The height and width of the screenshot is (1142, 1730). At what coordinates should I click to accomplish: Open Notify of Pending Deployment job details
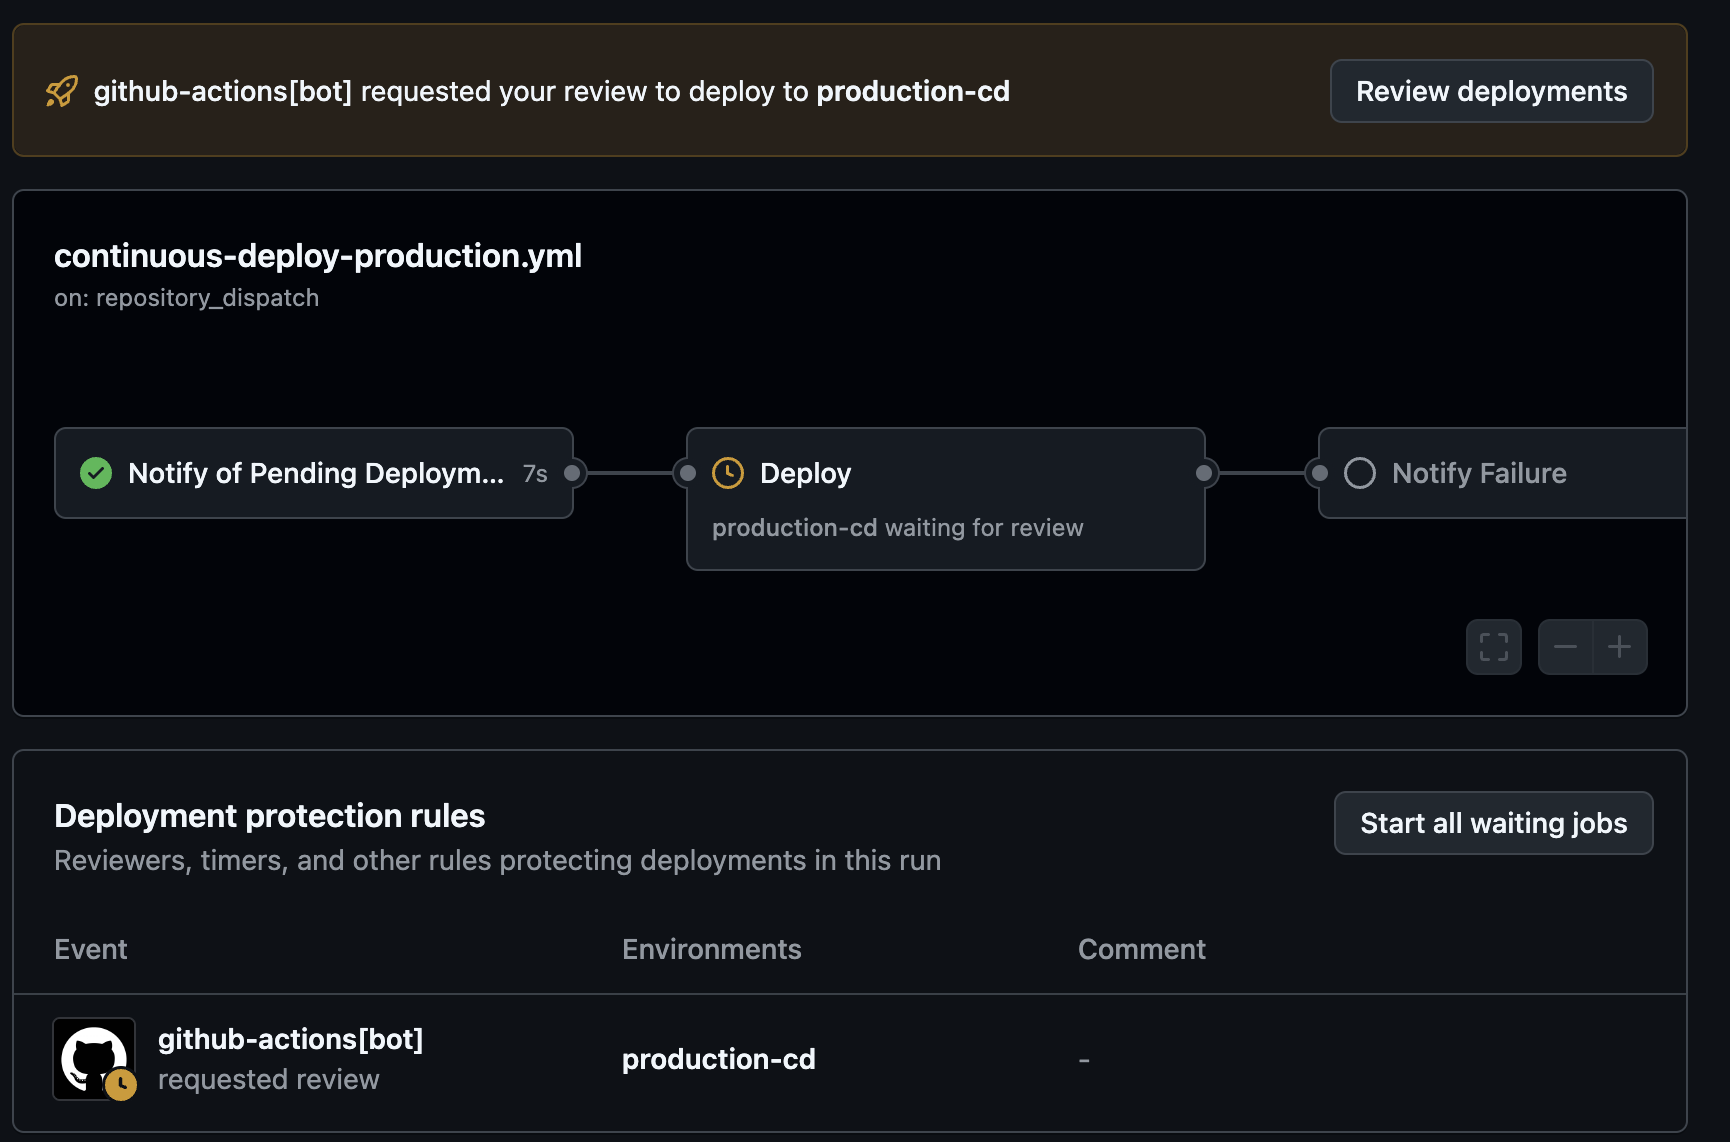pos(313,472)
